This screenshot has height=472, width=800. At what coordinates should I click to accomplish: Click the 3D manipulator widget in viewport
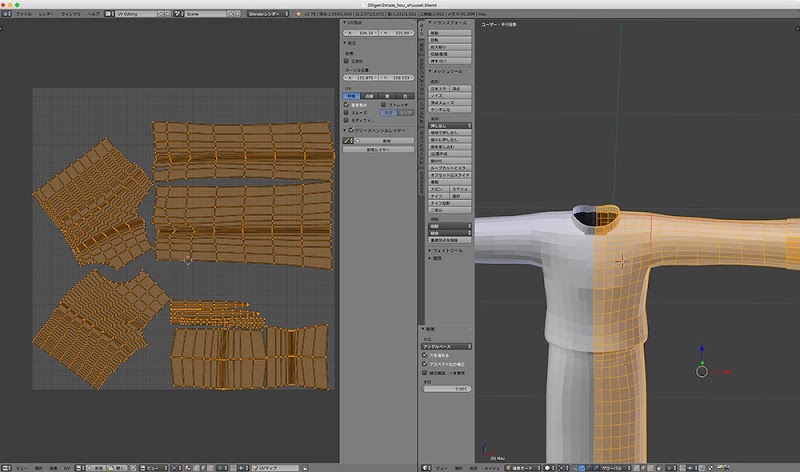tap(702, 370)
